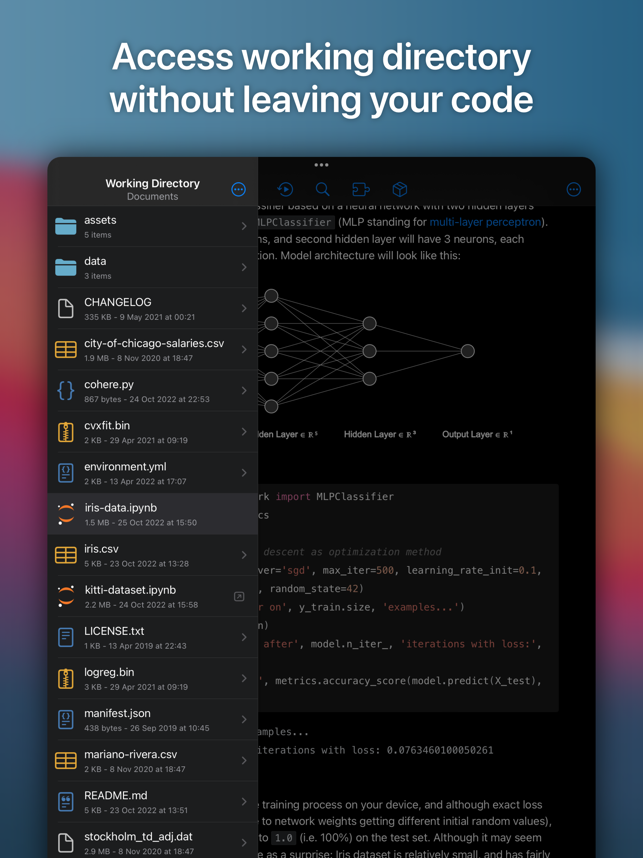Open the packages cube icon
The image size is (643, 858).
pos(400,189)
